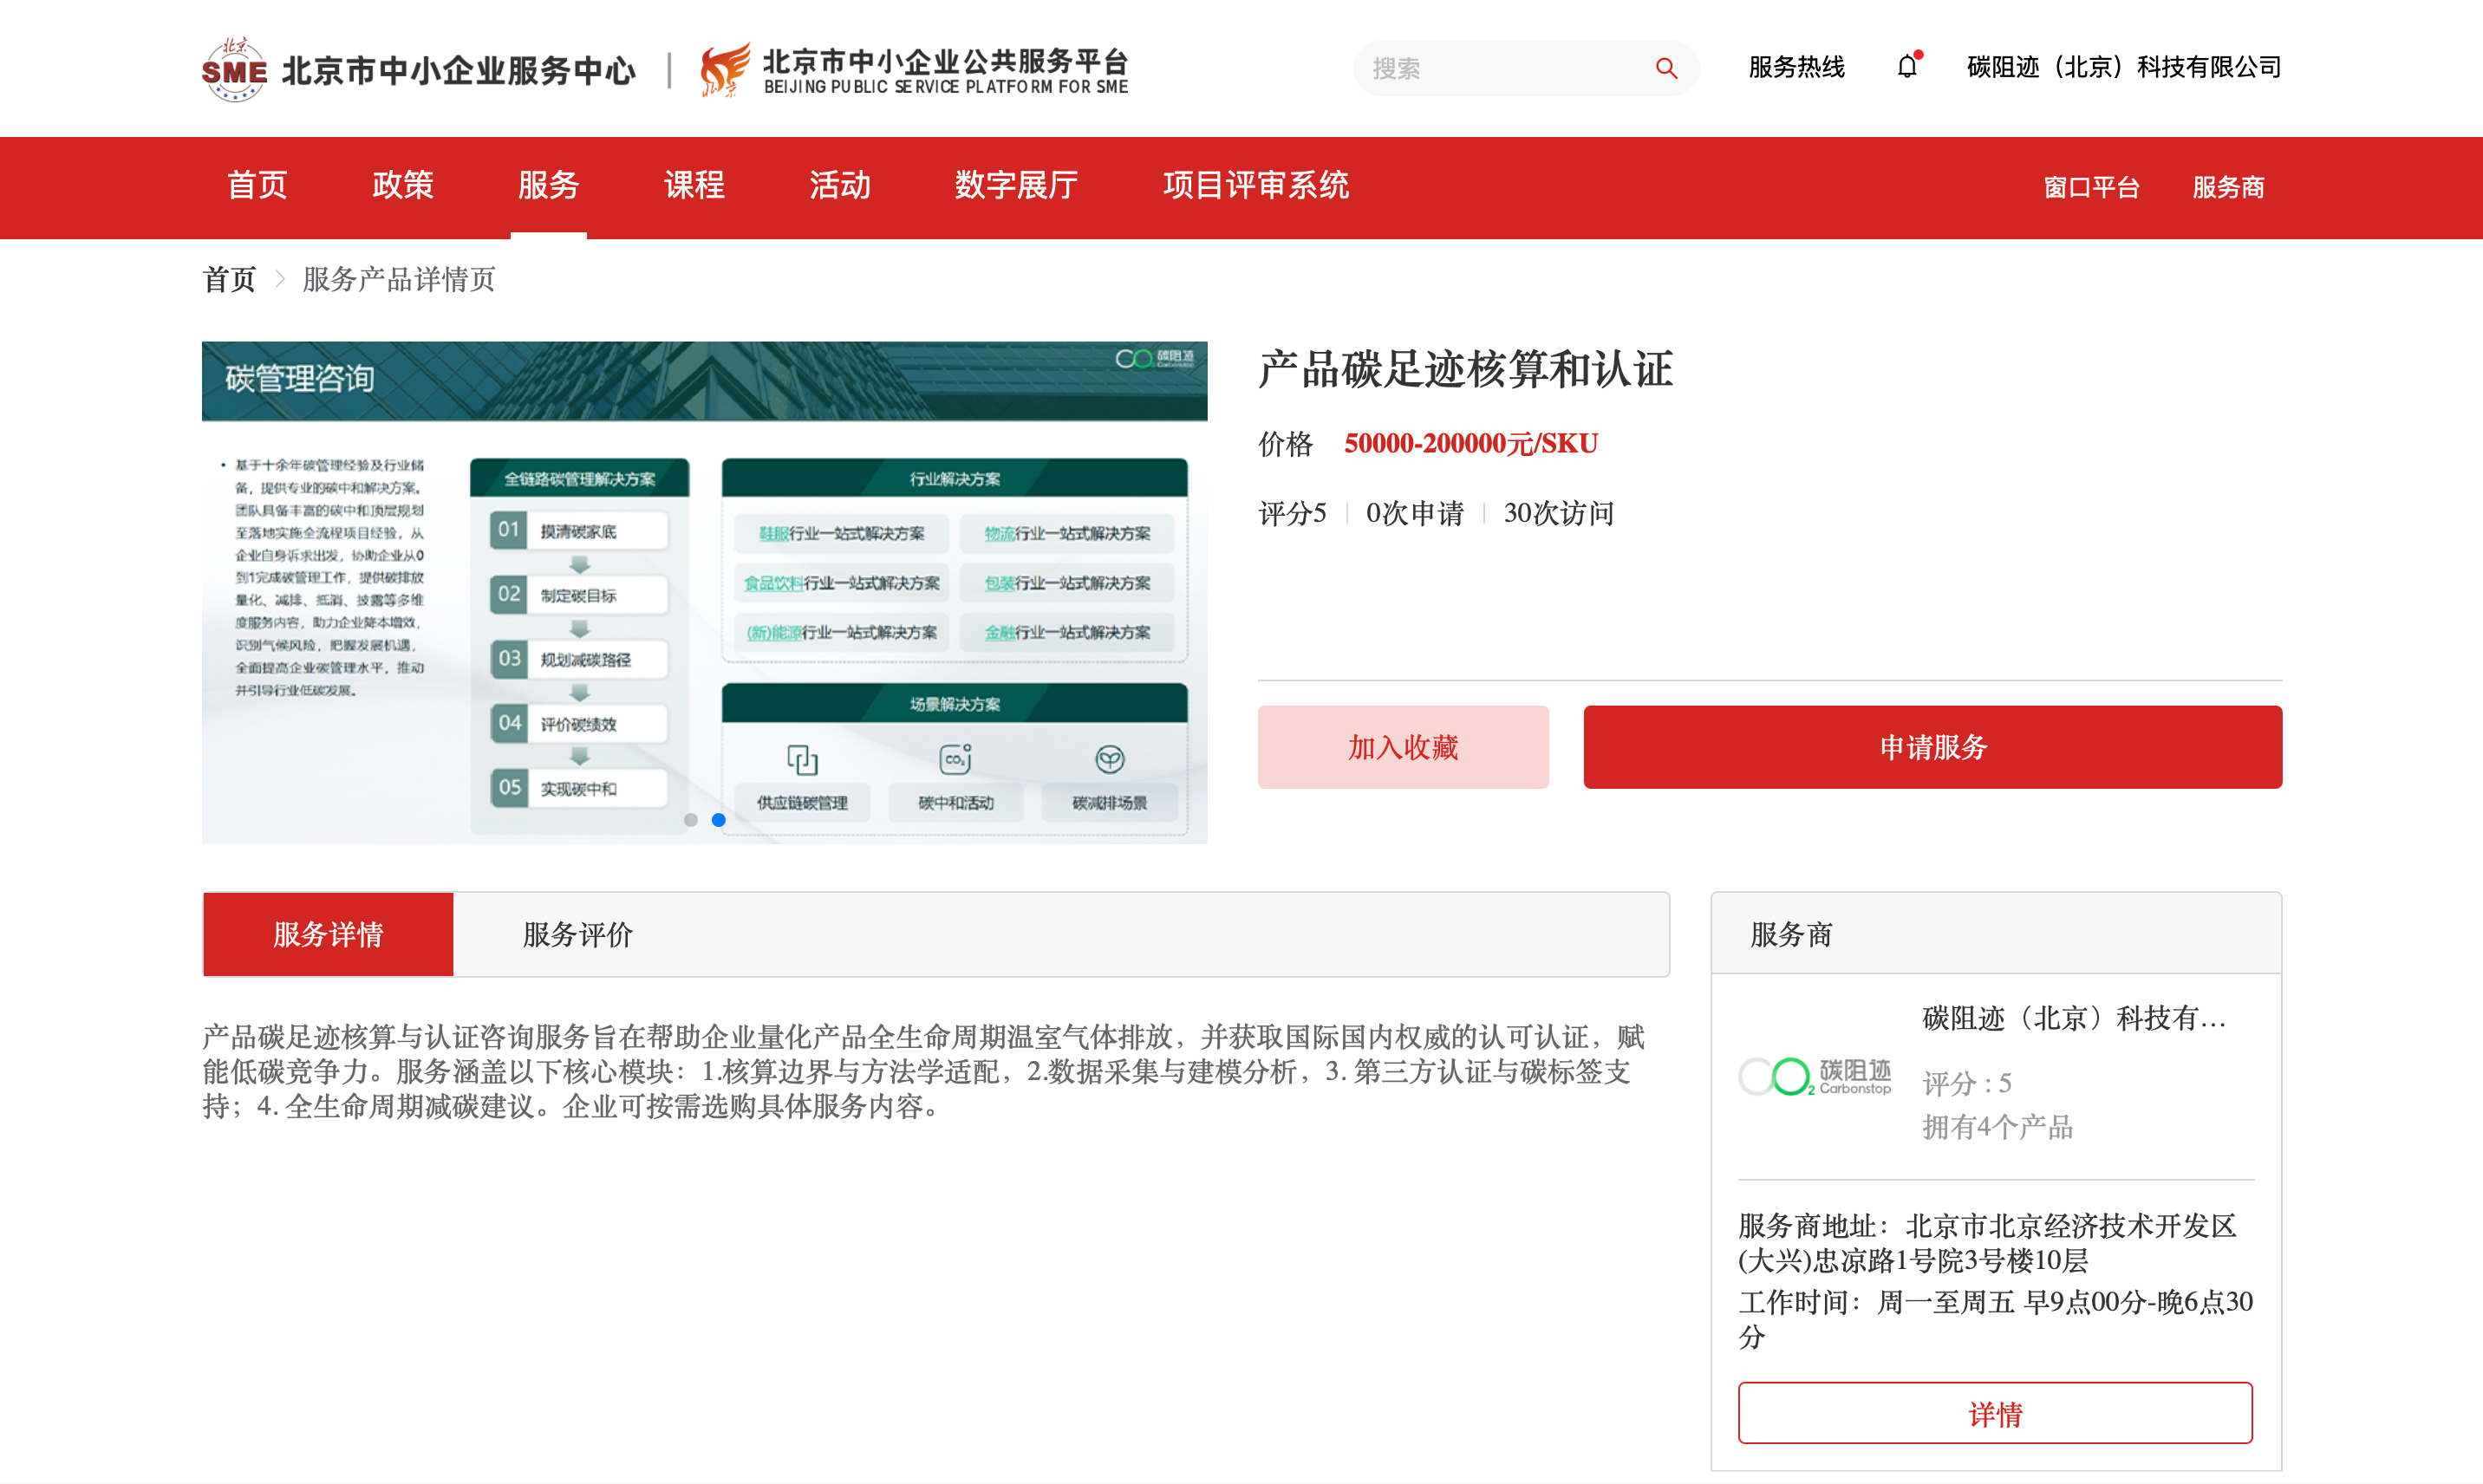Select the second carousel dot indicator
This screenshot has height=1484, width=2483.
(718, 819)
